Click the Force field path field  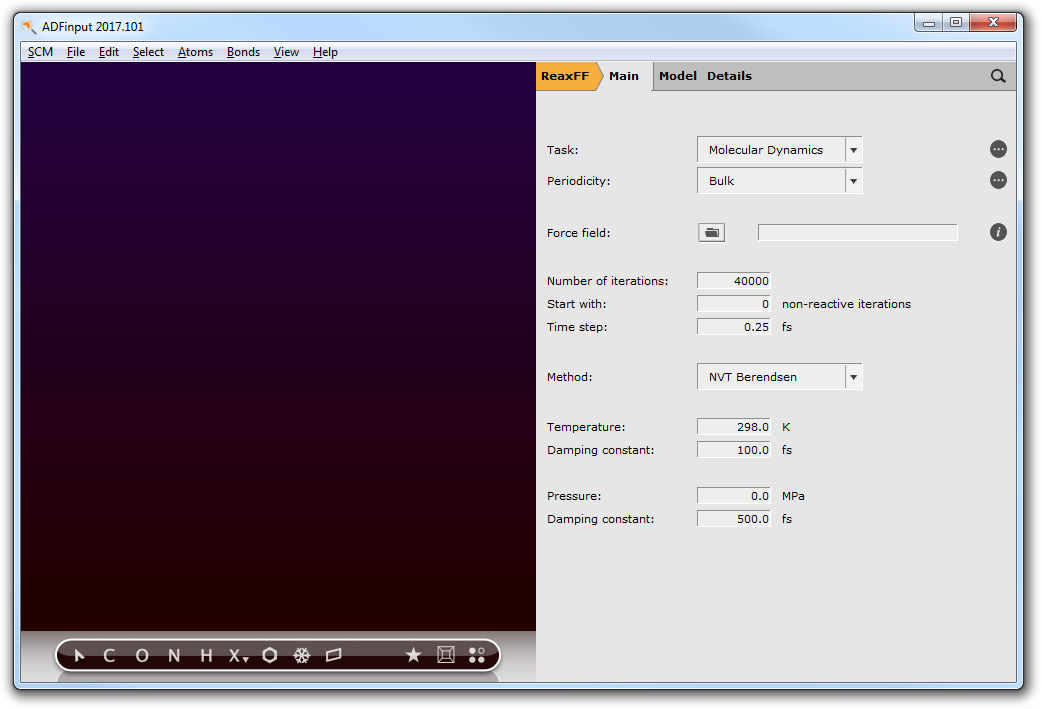857,233
